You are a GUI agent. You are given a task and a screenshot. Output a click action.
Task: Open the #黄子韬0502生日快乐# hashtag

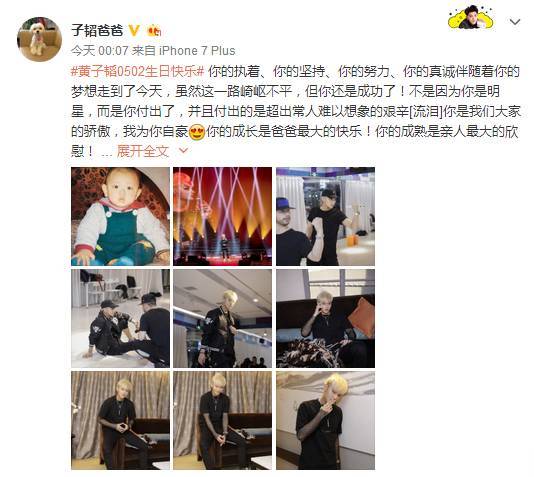pyautogui.click(x=137, y=71)
